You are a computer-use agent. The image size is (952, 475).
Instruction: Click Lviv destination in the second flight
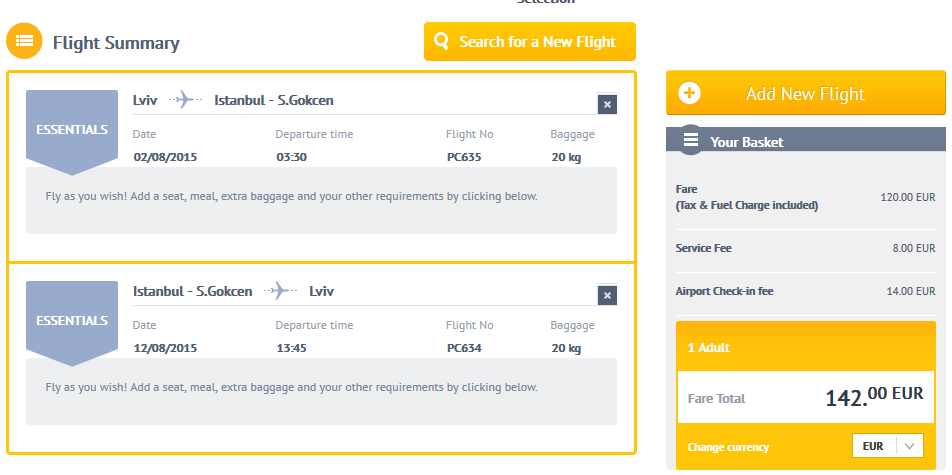point(322,291)
